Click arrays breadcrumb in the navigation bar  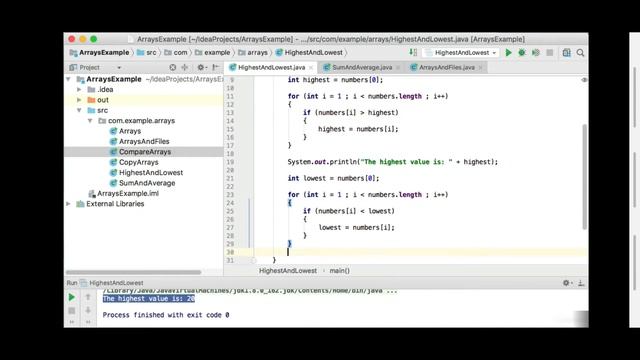(253, 53)
